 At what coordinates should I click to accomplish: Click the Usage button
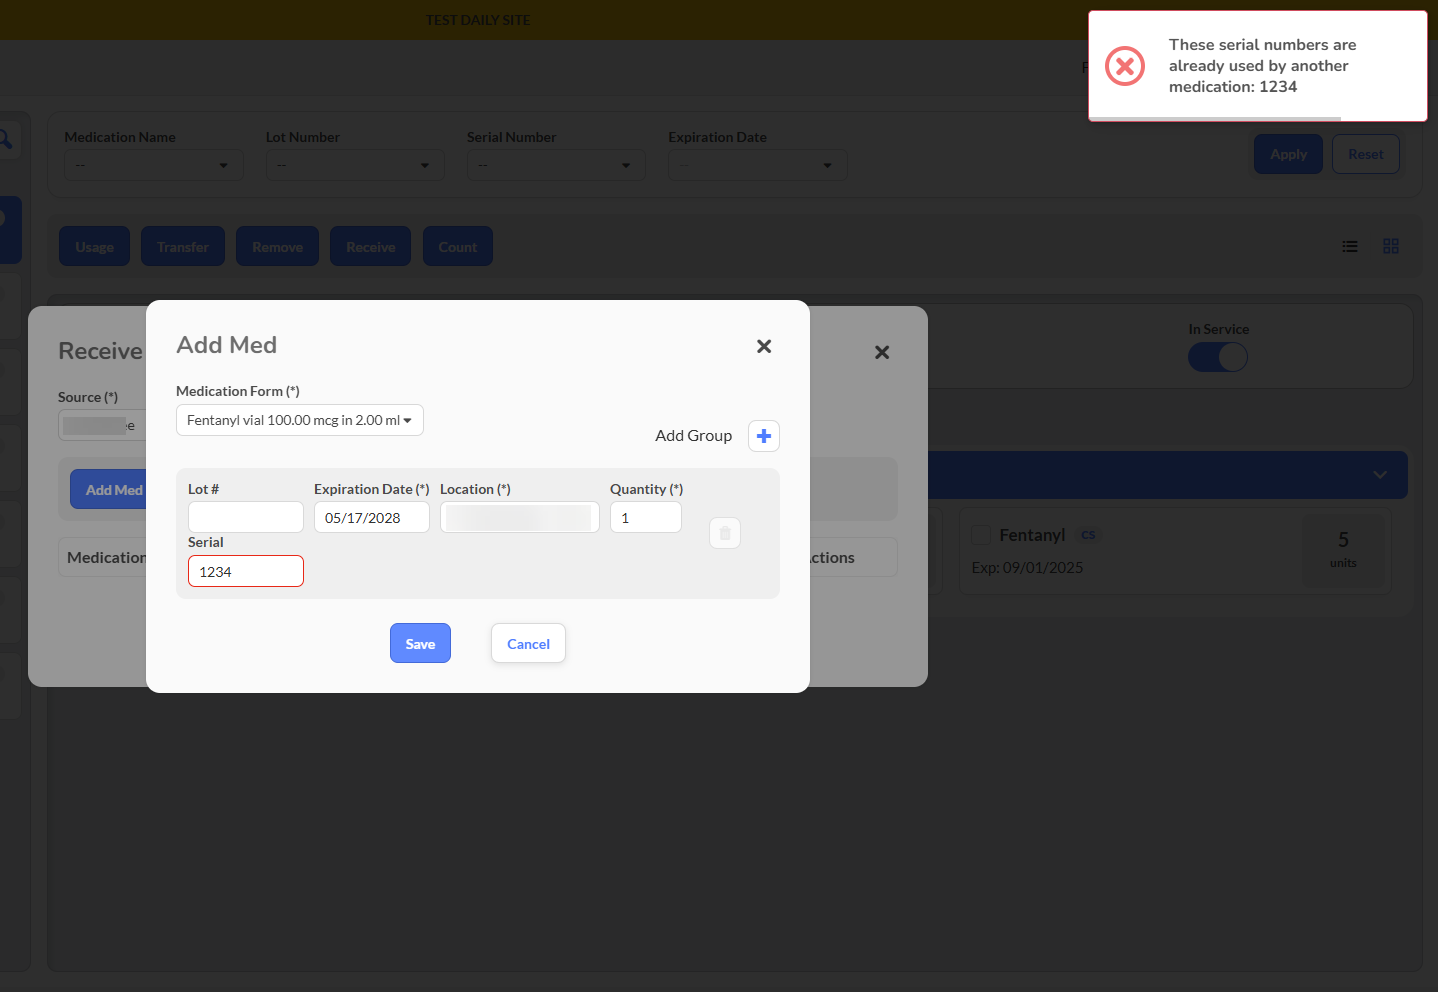pyautogui.click(x=95, y=246)
